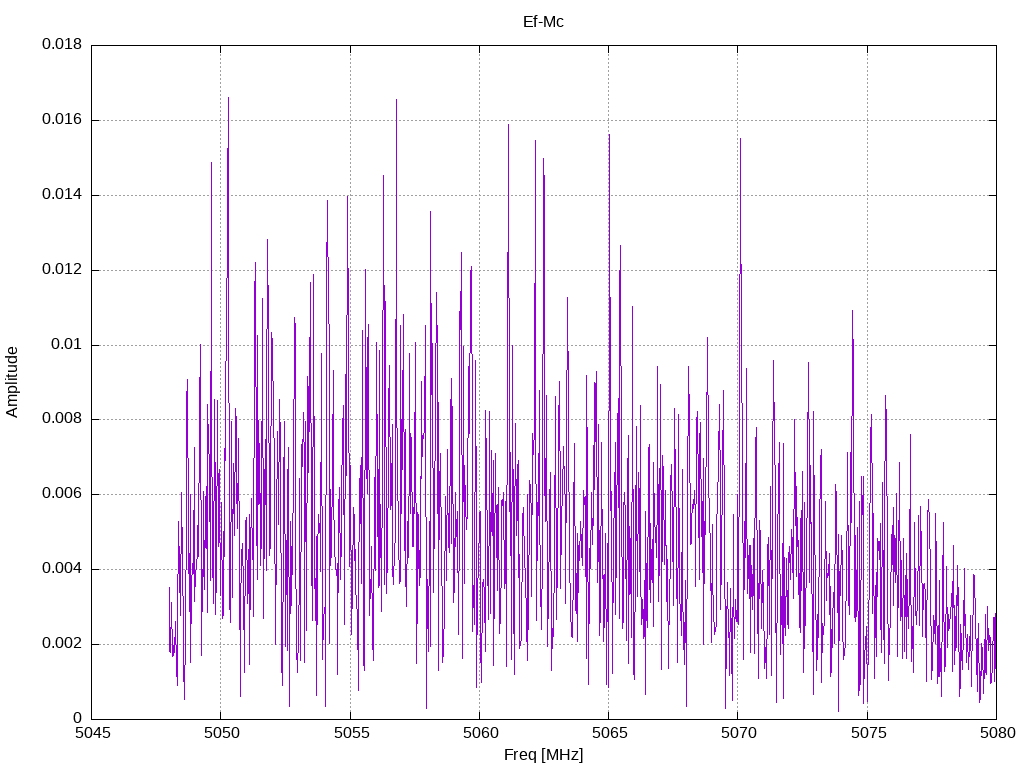
Task: Click the 5075 x-axis tick label
Action: click(868, 733)
